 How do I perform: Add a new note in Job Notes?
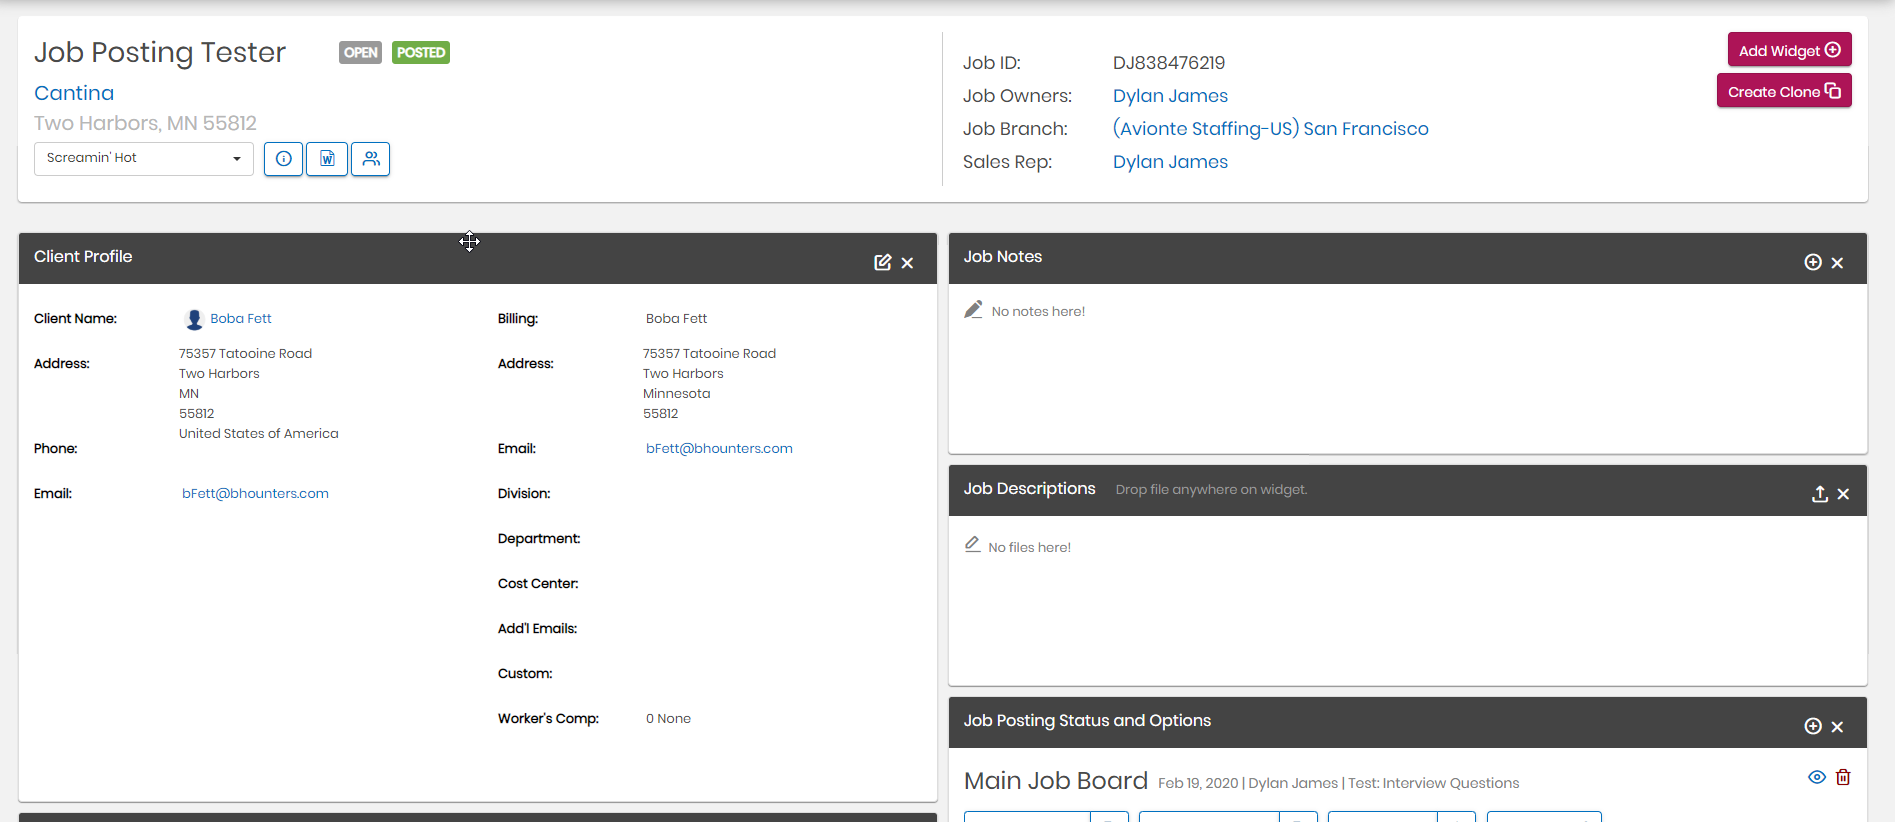(1812, 262)
